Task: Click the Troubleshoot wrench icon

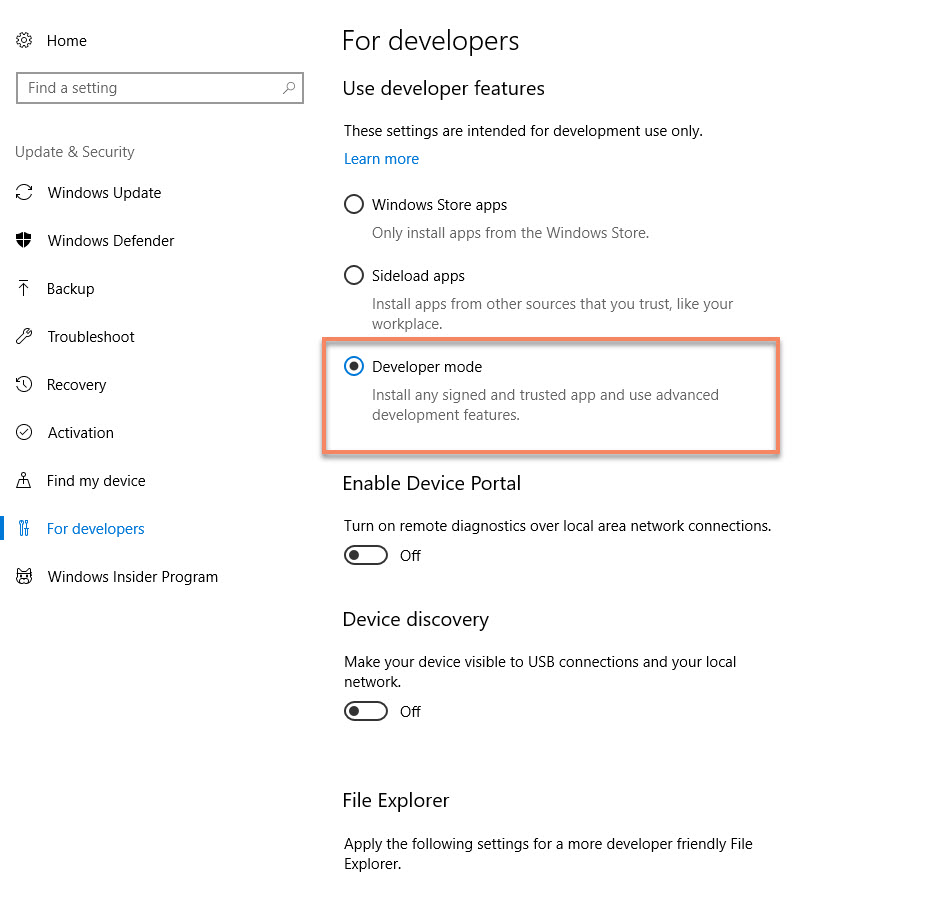Action: [24, 337]
